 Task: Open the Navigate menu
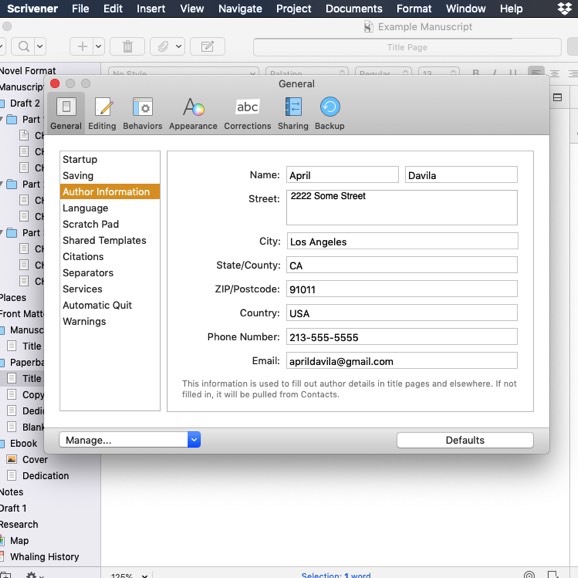(240, 8)
